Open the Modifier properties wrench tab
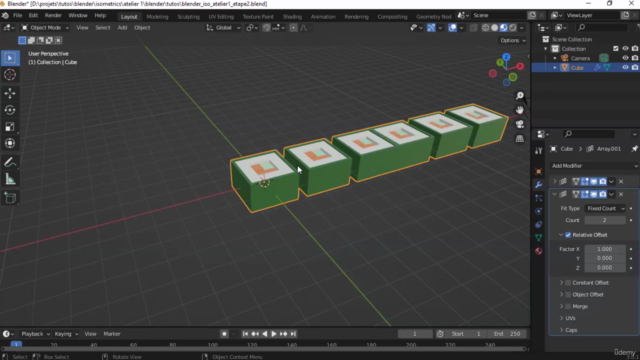 click(x=539, y=184)
